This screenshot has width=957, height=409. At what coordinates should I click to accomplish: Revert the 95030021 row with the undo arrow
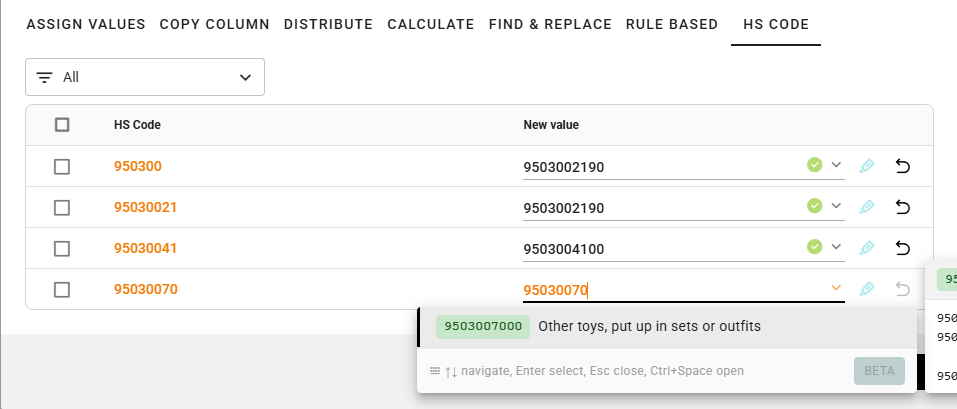coord(902,207)
